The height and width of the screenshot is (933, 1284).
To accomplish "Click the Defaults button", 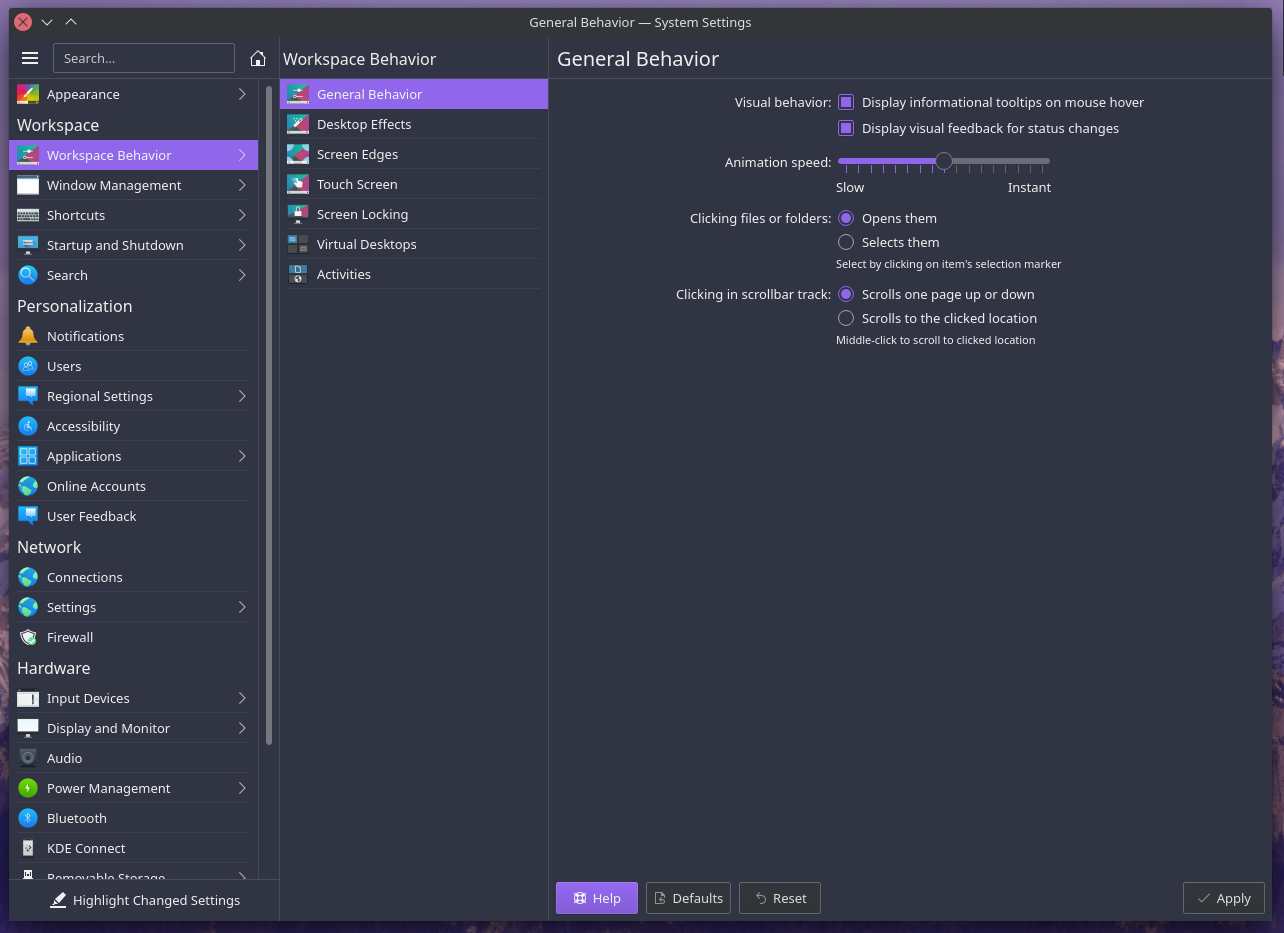I will (x=688, y=898).
